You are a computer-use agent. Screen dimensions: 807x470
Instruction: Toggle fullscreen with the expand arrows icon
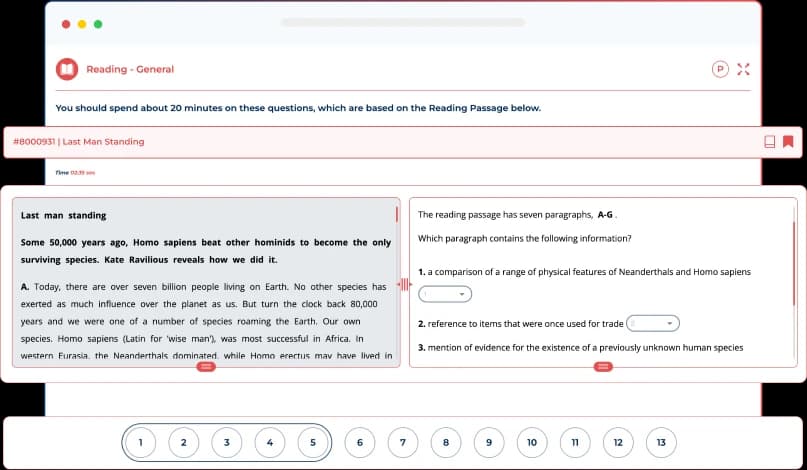click(743, 69)
